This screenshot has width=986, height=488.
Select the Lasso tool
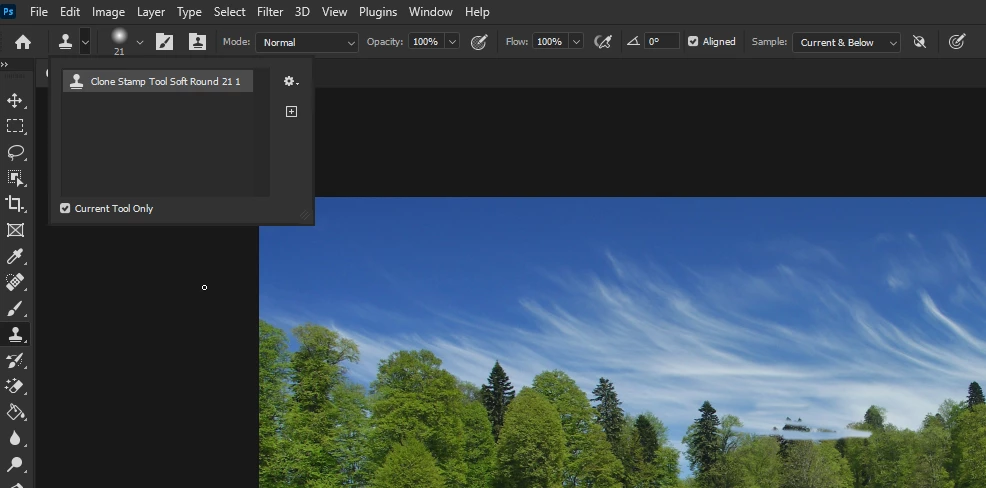point(15,152)
